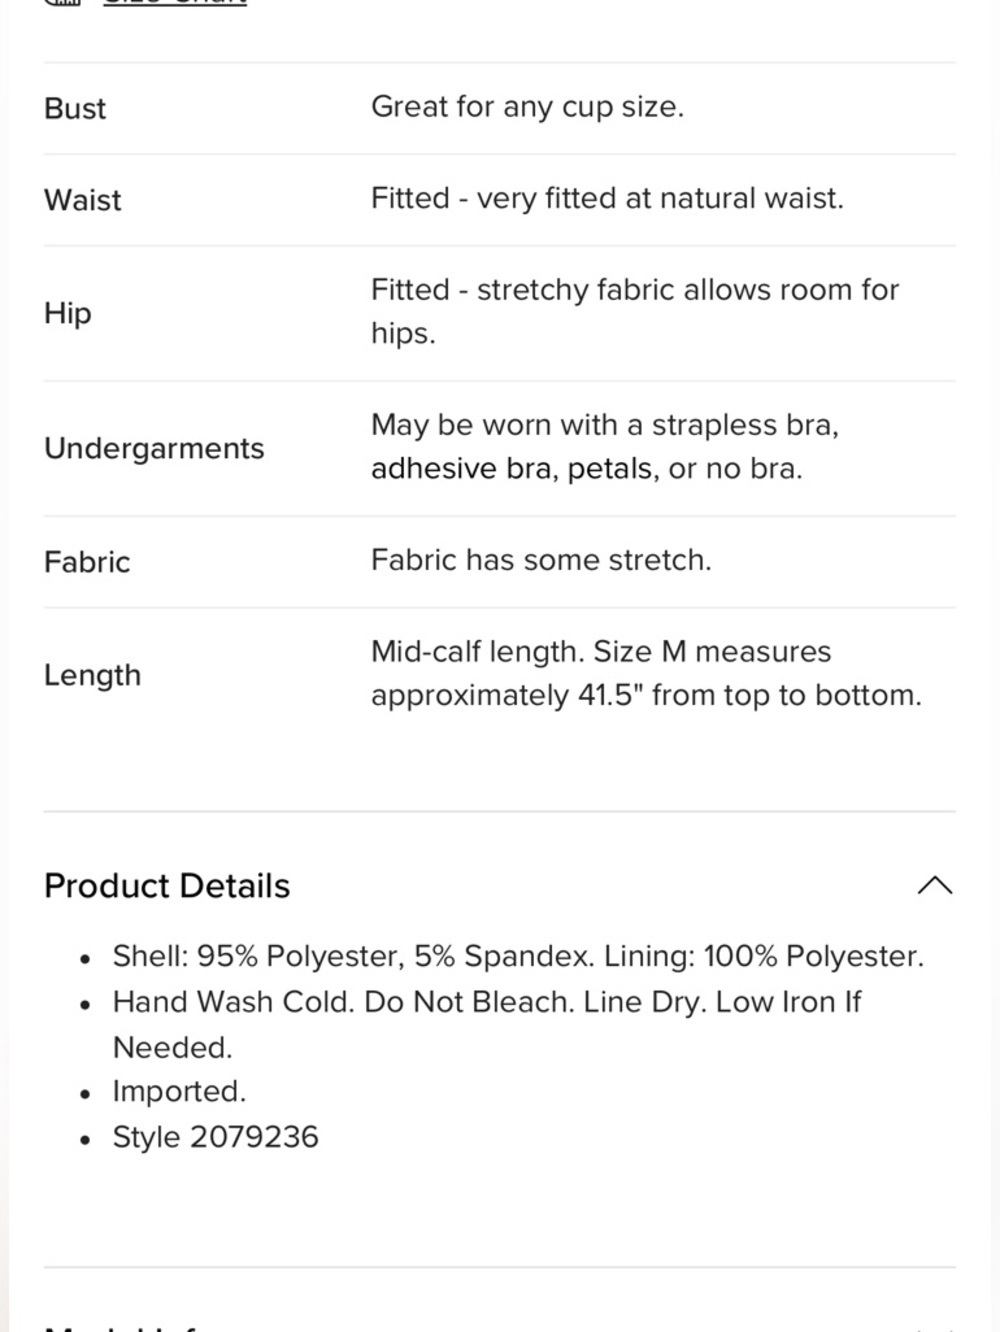This screenshot has height=1332, width=1000.
Task: Click the Length row label
Action: click(x=92, y=675)
